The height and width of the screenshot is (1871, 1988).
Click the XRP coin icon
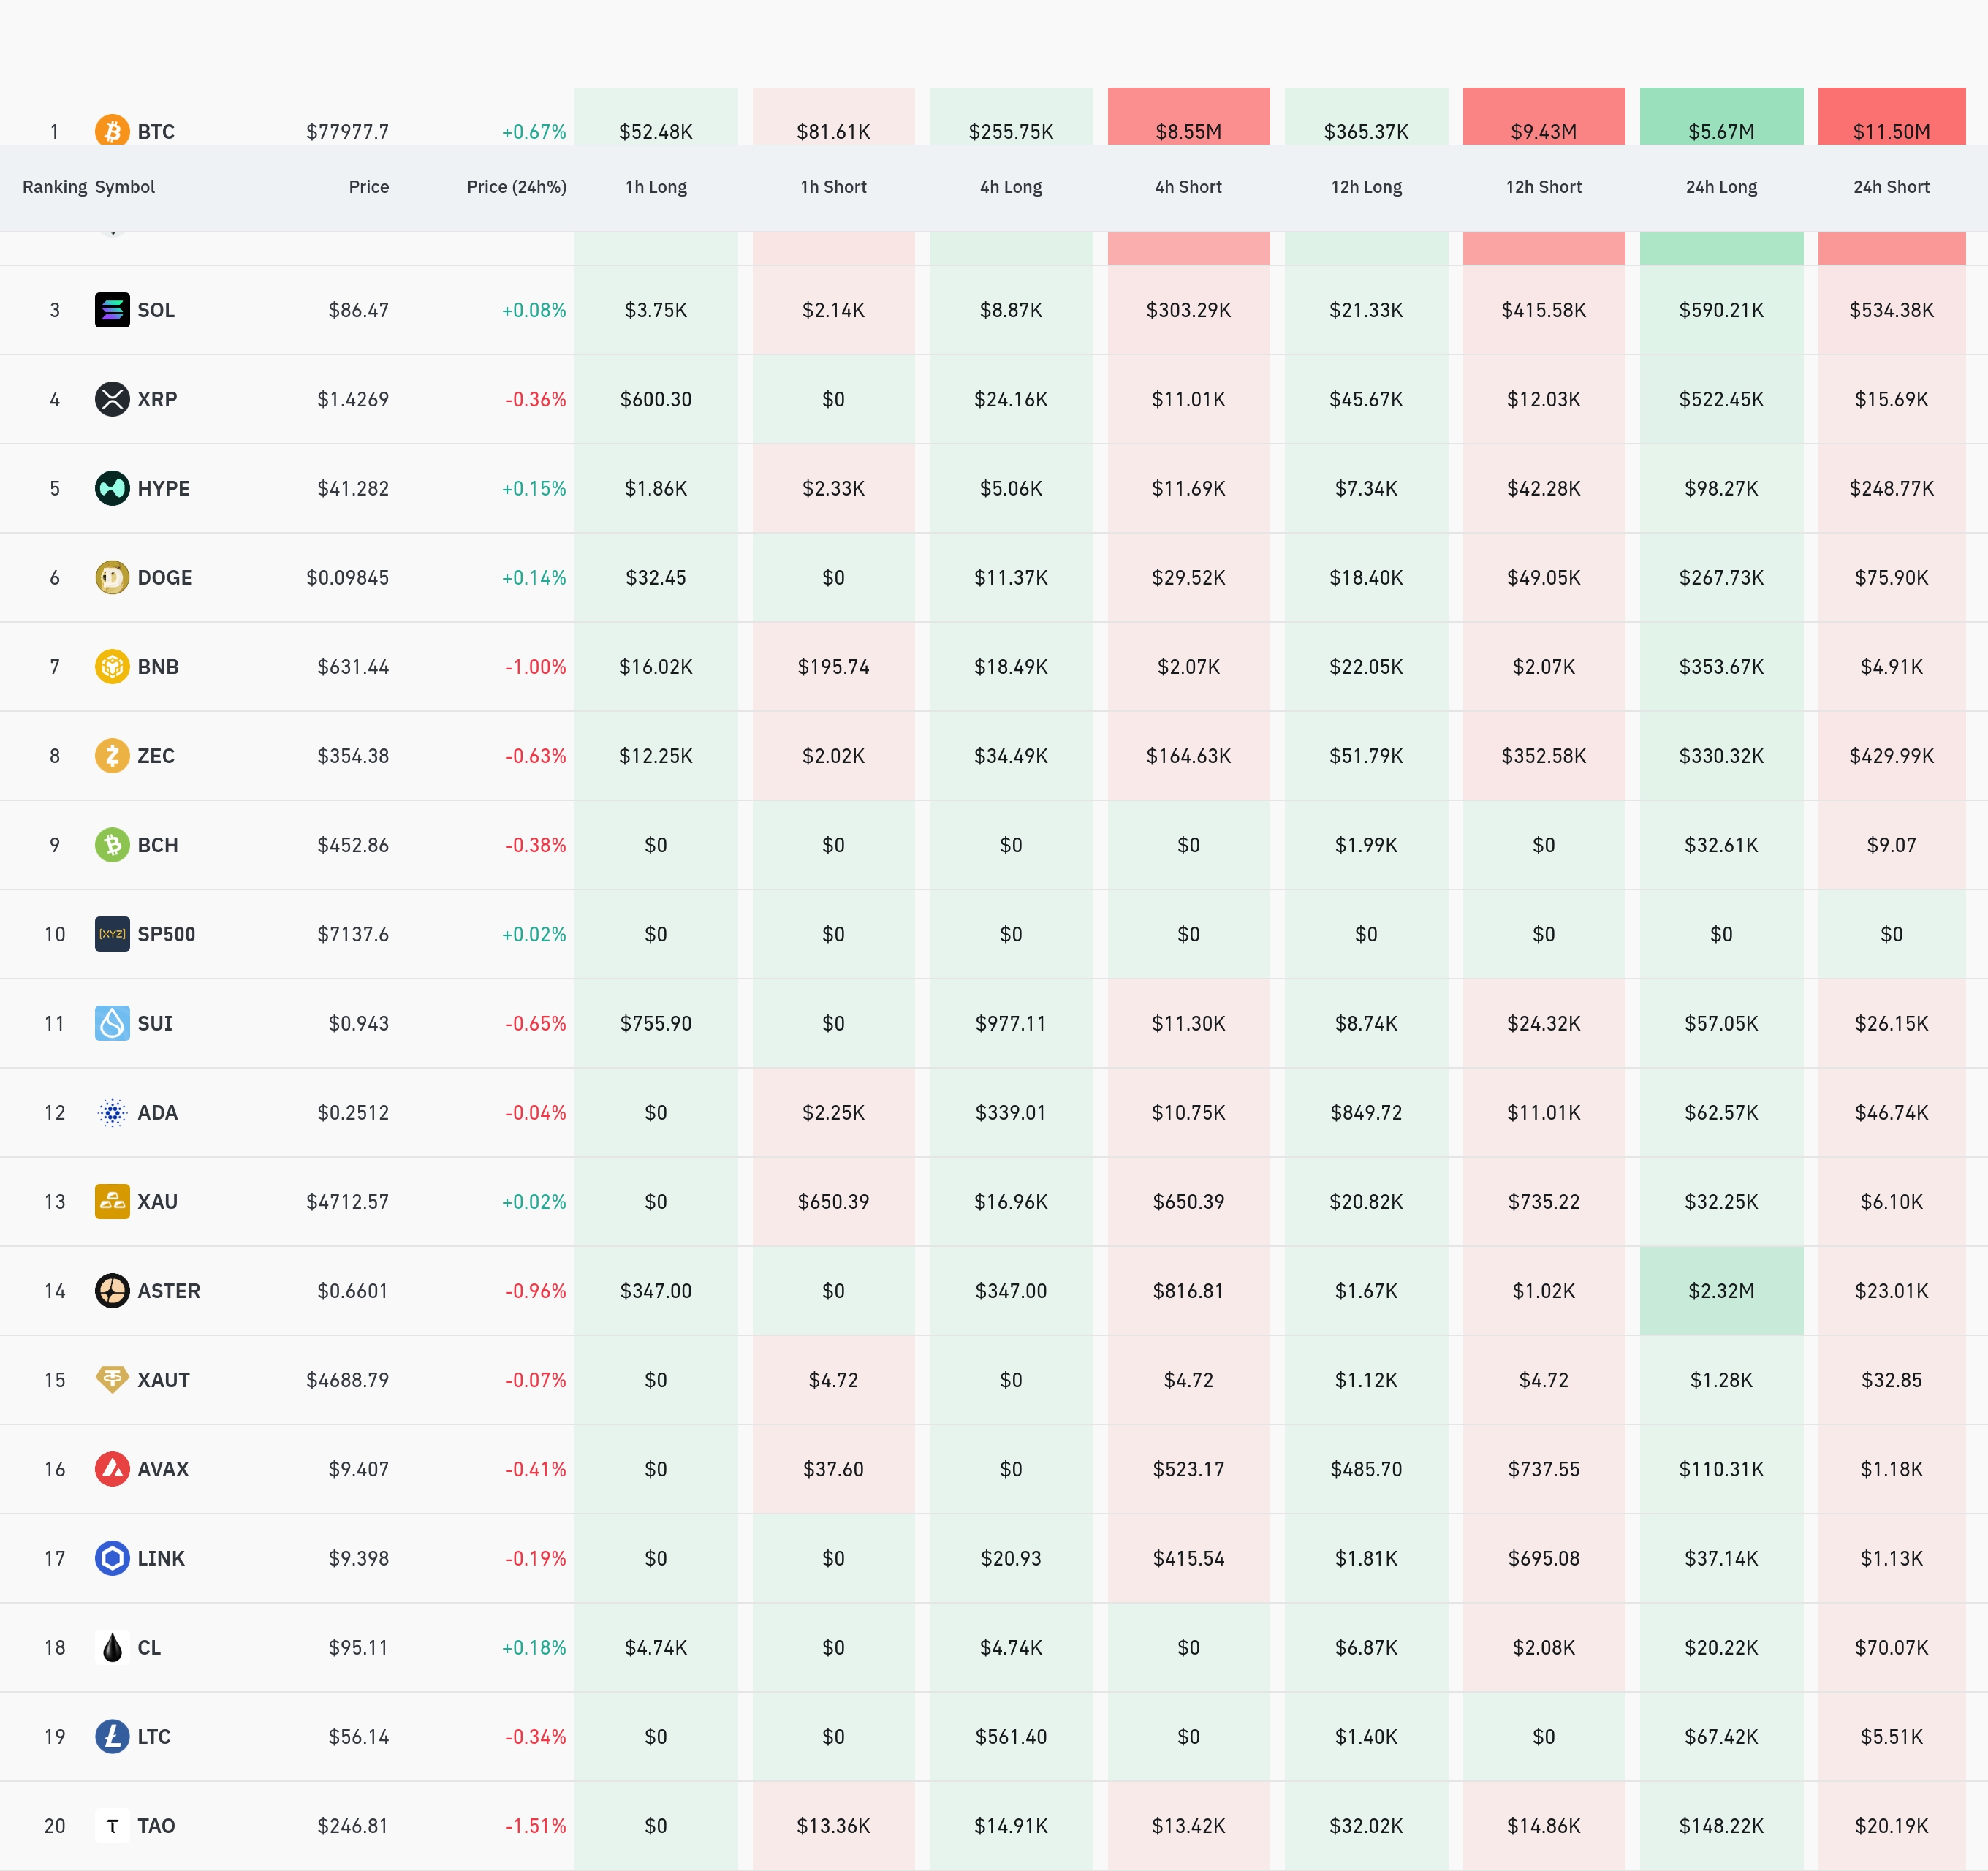coord(112,399)
